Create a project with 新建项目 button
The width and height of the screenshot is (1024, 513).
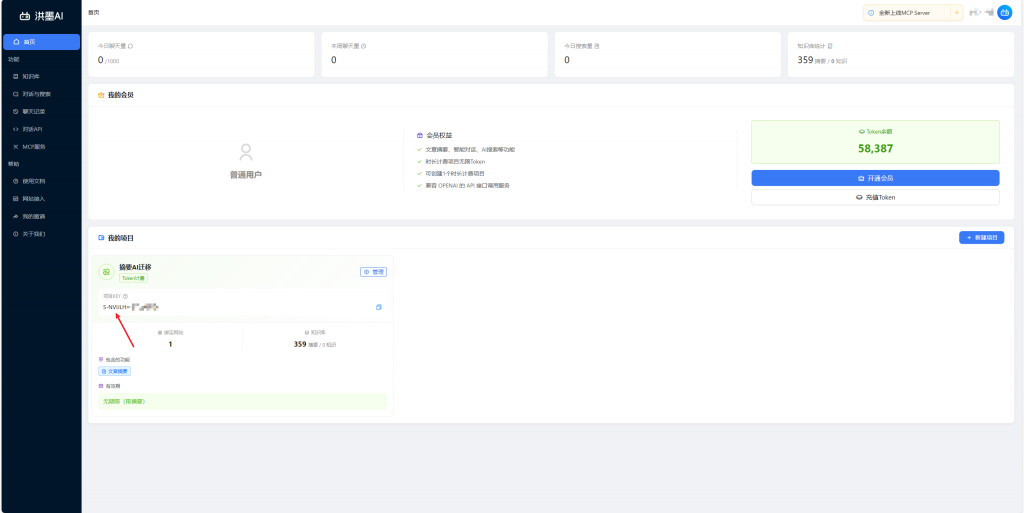981,238
